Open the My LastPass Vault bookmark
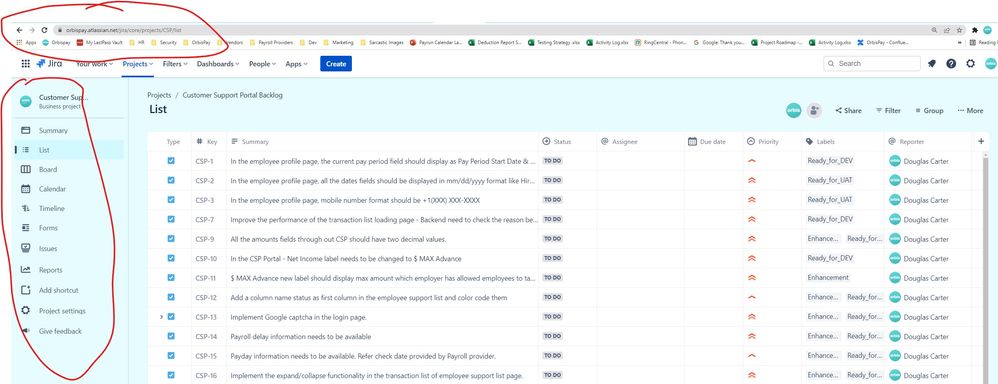 point(99,43)
